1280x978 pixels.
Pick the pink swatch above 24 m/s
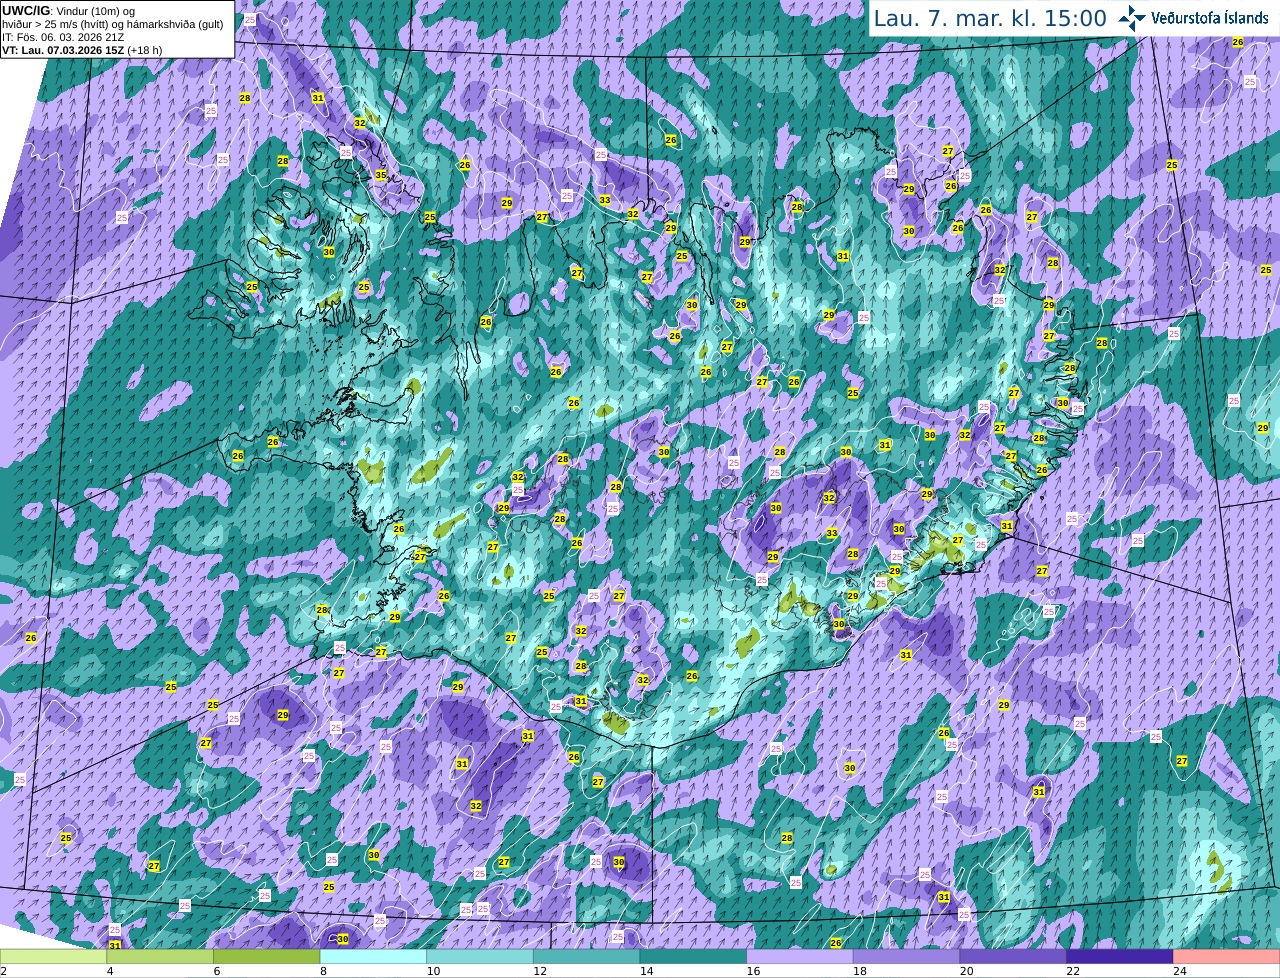pyautogui.click(x=1227, y=957)
